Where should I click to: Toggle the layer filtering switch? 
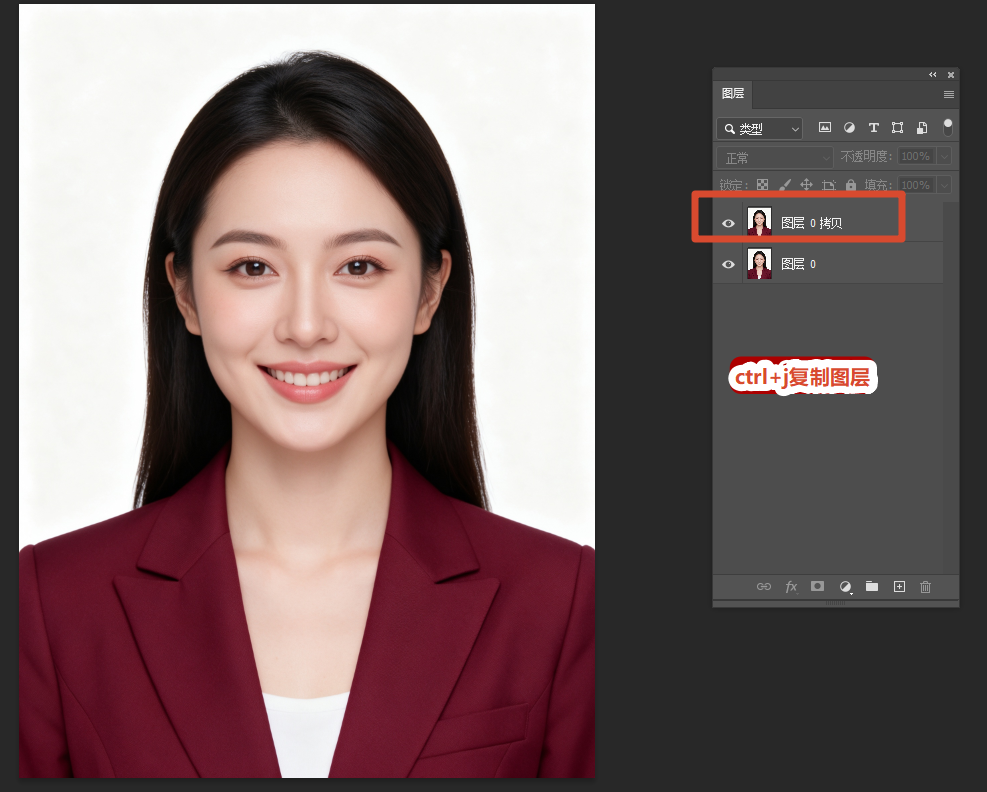948,127
